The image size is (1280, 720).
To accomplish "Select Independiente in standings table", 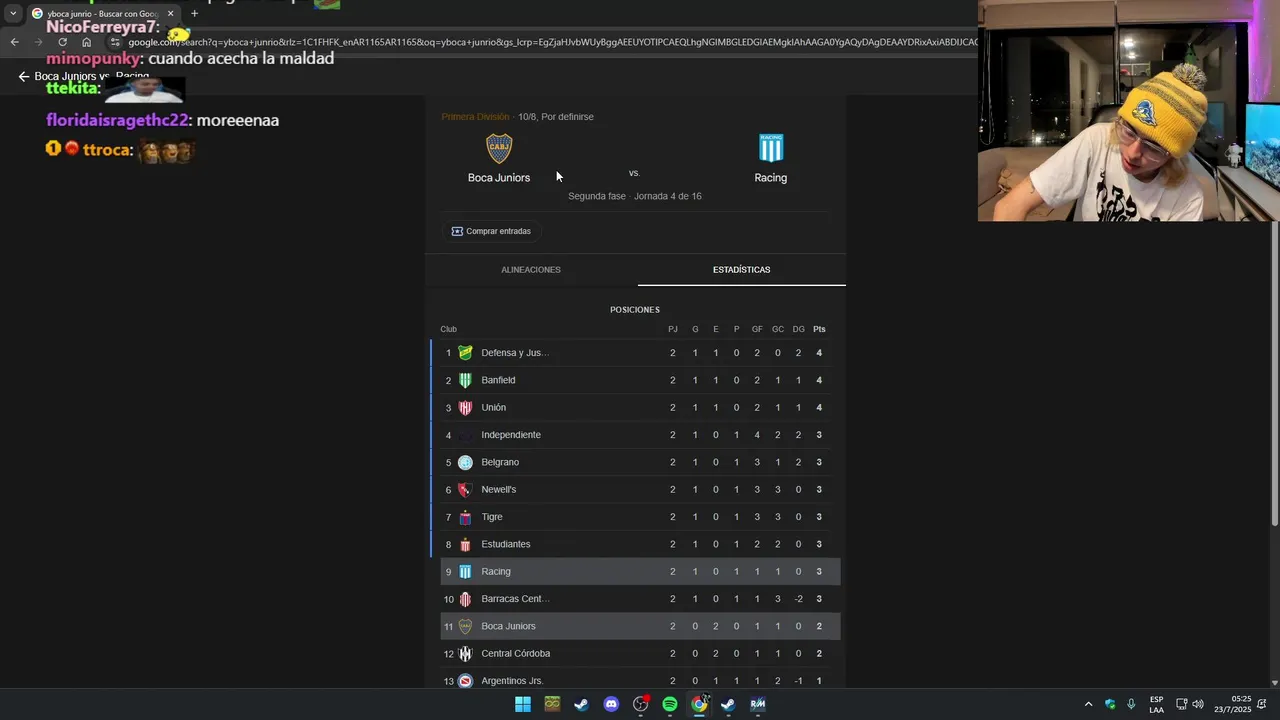I will click(636, 435).
